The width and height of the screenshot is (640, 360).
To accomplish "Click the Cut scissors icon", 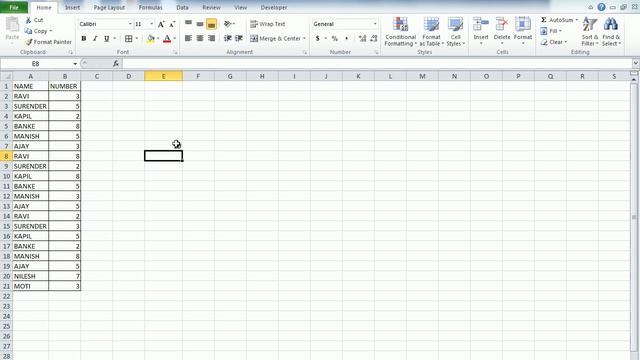I will pos(28,20).
